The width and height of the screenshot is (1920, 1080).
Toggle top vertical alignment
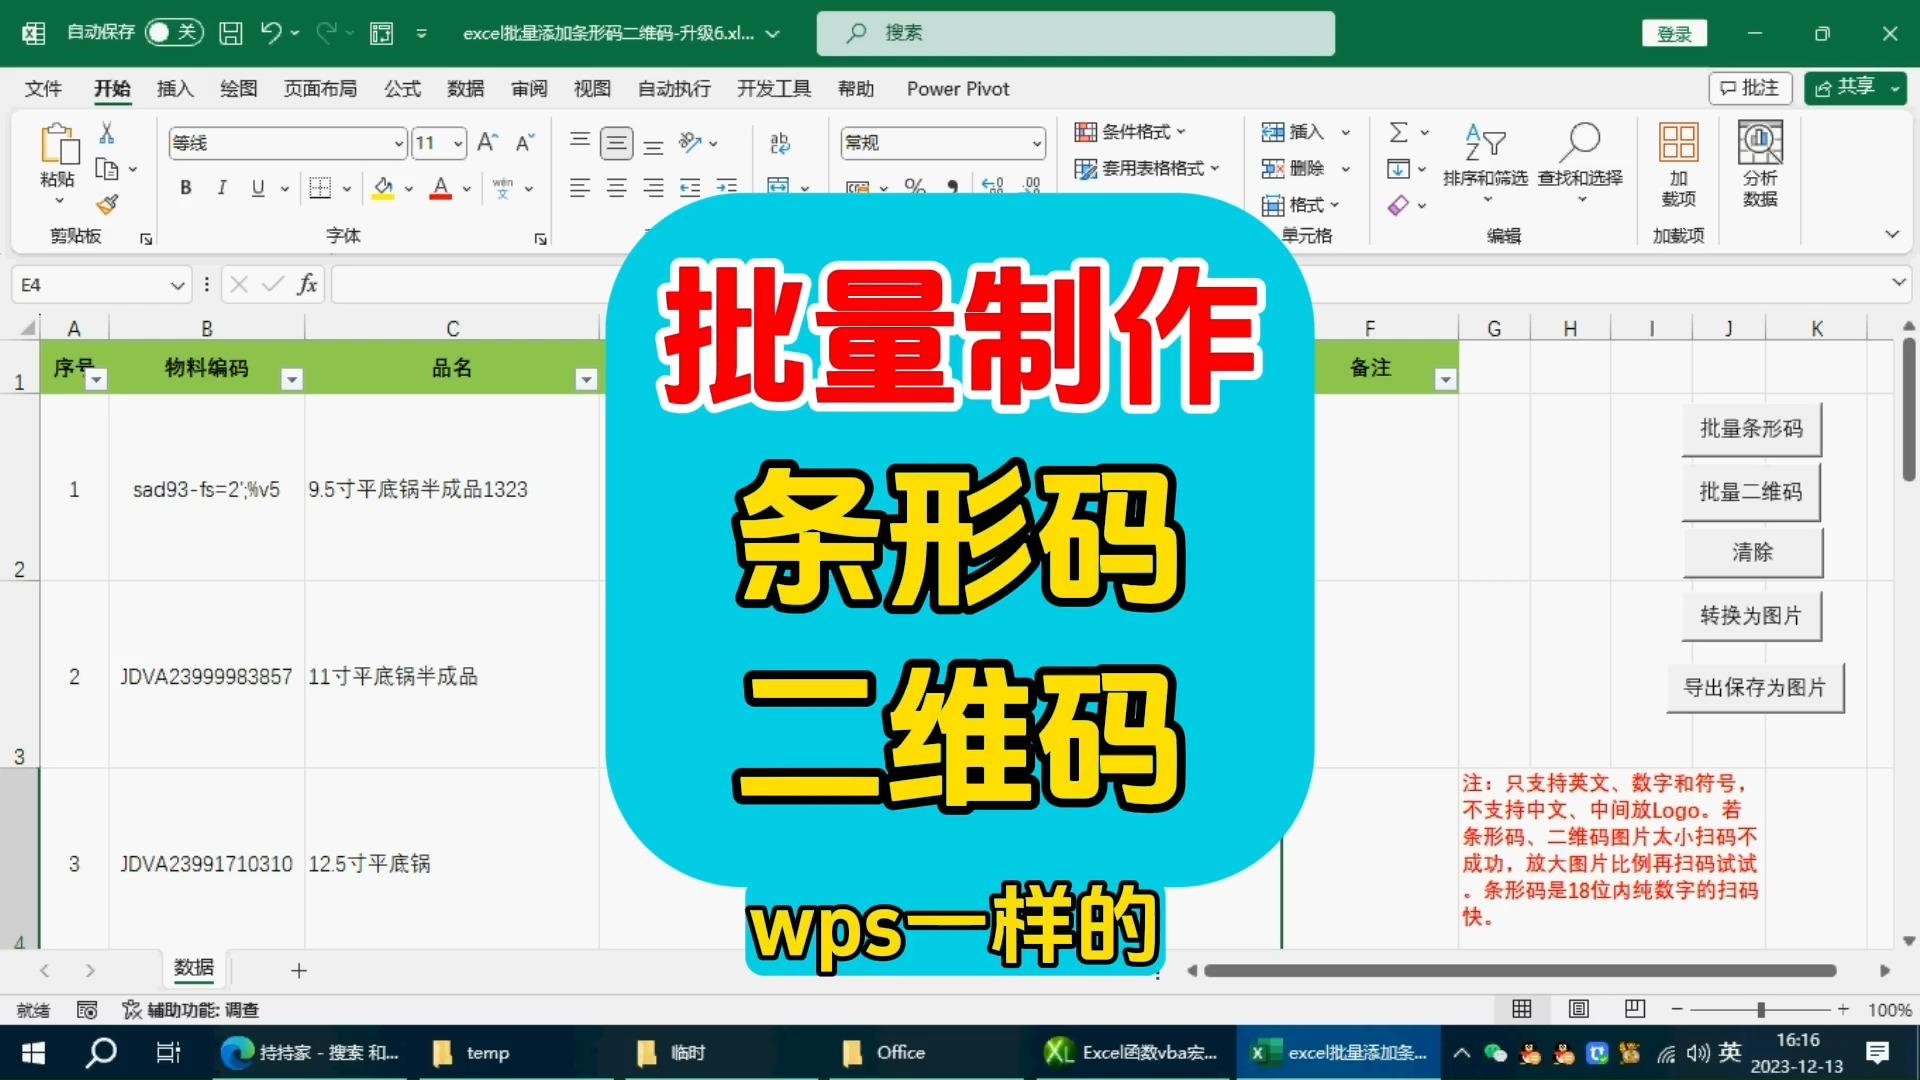[x=580, y=143]
